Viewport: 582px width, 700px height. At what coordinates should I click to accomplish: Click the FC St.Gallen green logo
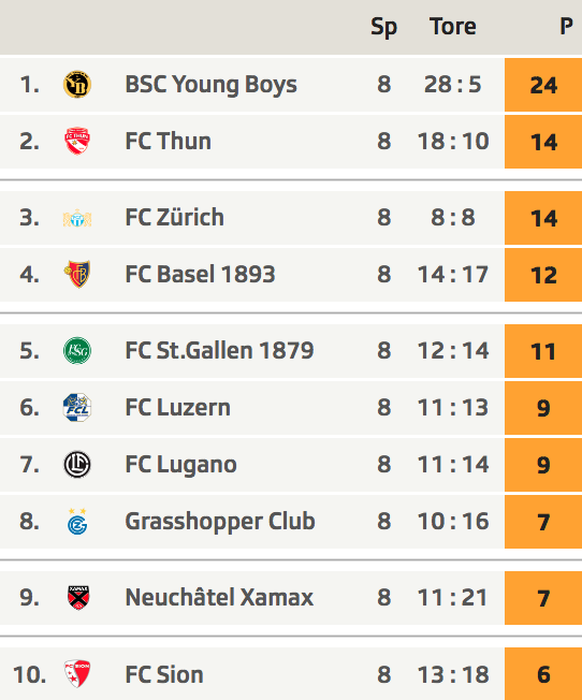tap(77, 350)
